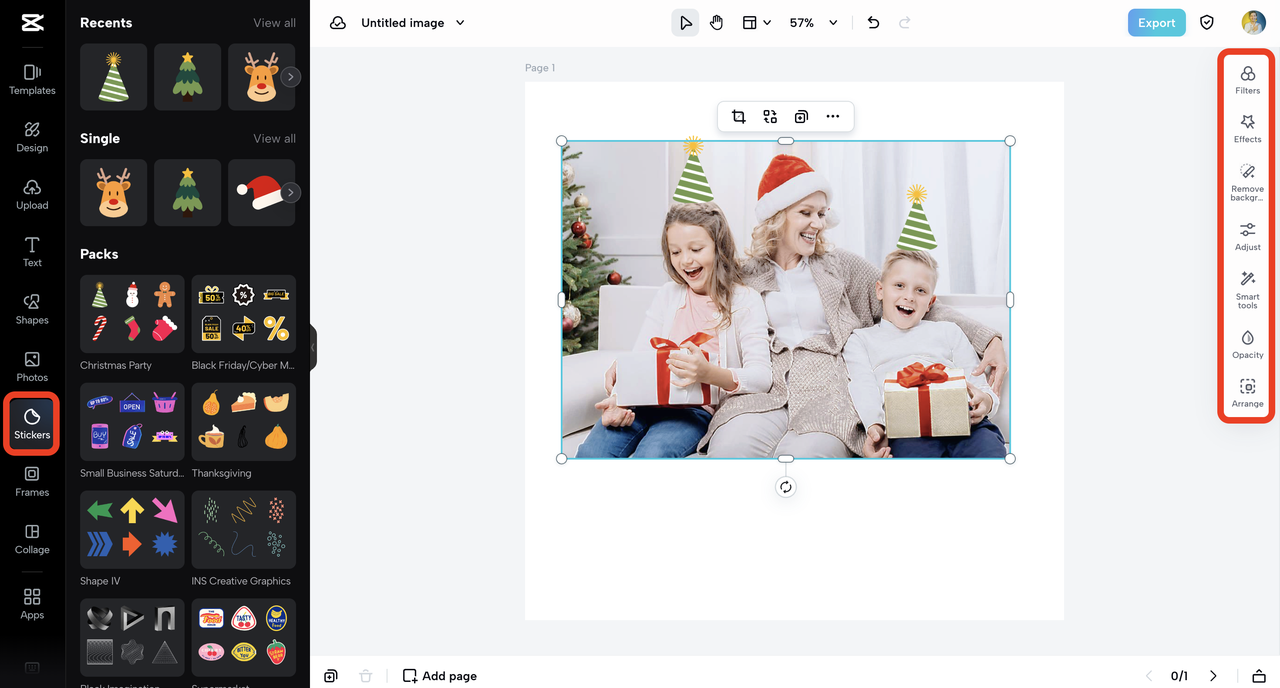Select the hand pan tool
This screenshot has width=1280, height=688.
(x=717, y=23)
